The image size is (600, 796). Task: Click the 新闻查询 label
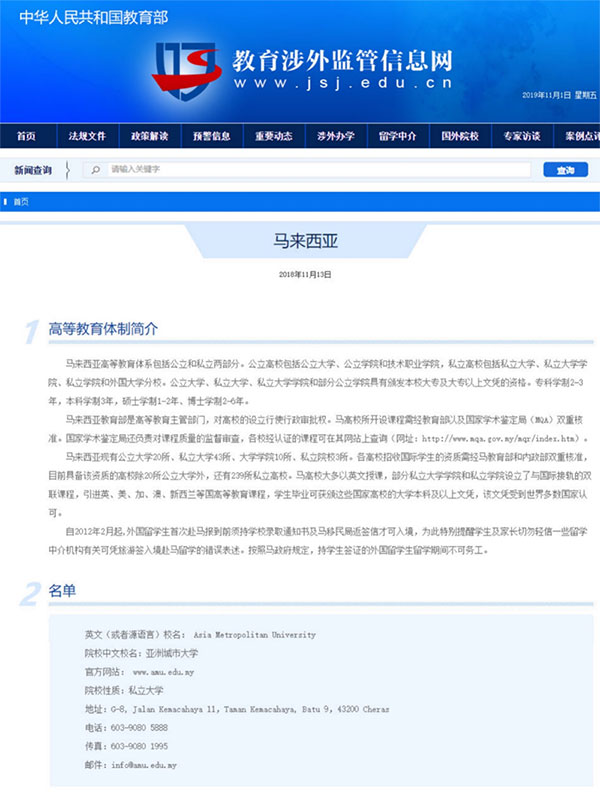pos(33,170)
